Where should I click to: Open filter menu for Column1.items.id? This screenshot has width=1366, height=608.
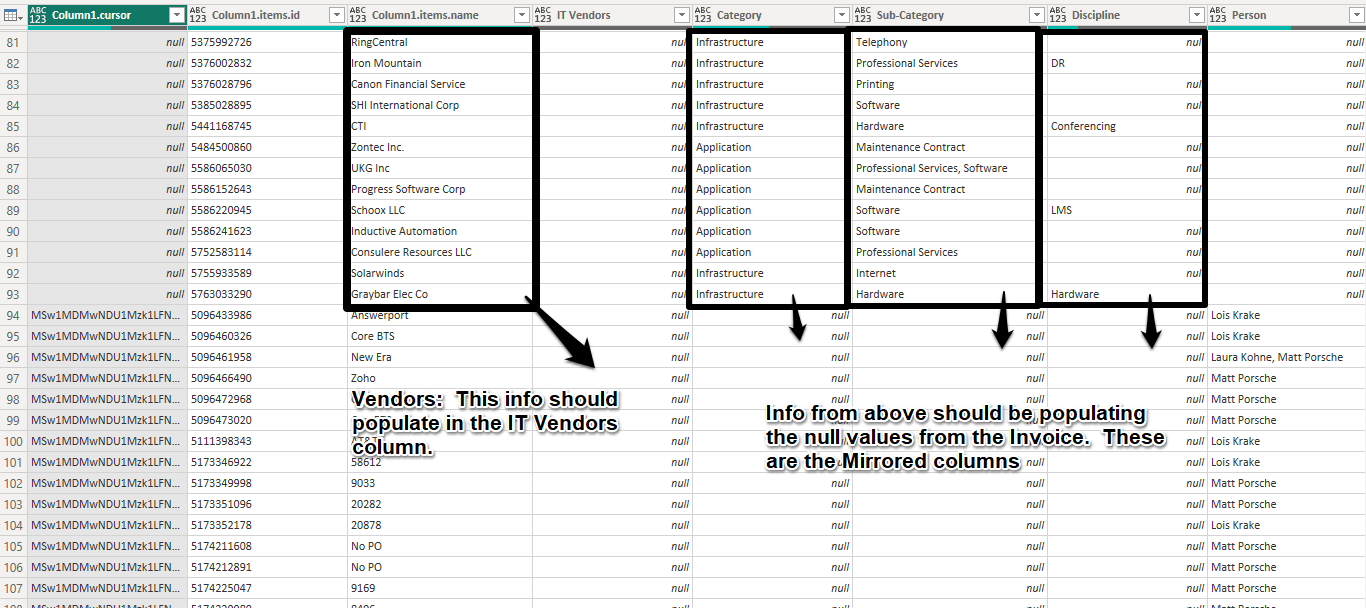[x=338, y=14]
